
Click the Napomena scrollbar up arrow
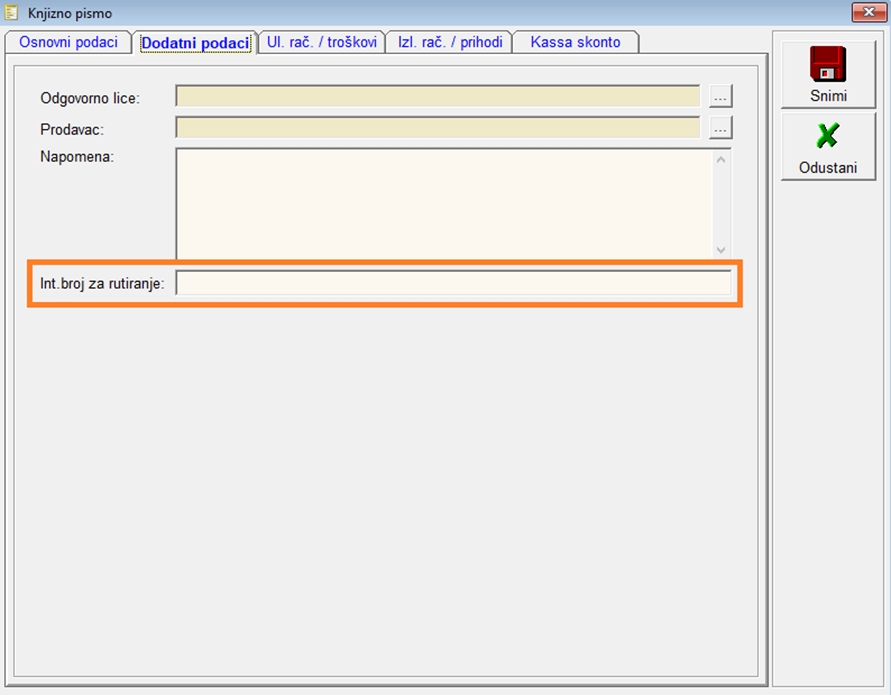(x=721, y=158)
